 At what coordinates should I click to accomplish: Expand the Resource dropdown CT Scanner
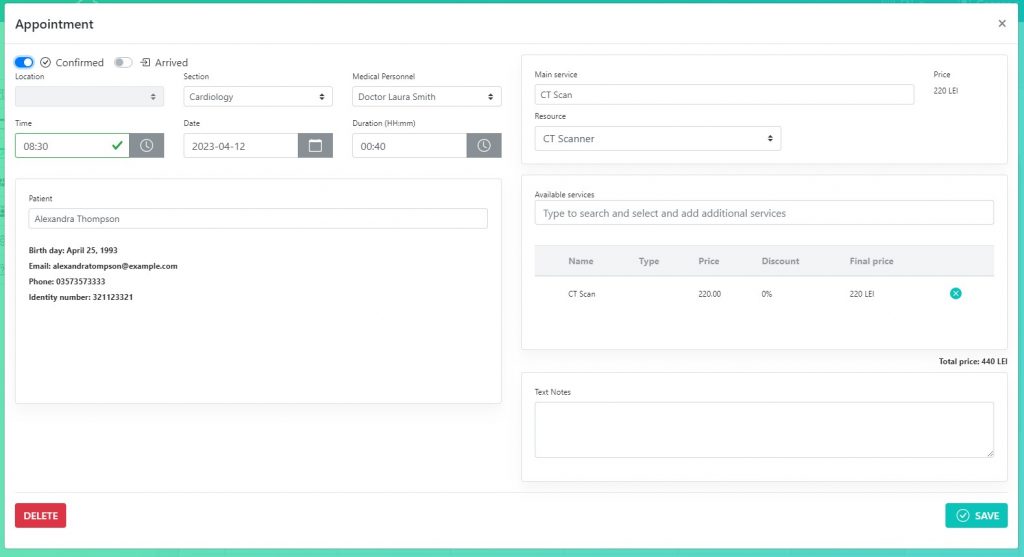657,139
